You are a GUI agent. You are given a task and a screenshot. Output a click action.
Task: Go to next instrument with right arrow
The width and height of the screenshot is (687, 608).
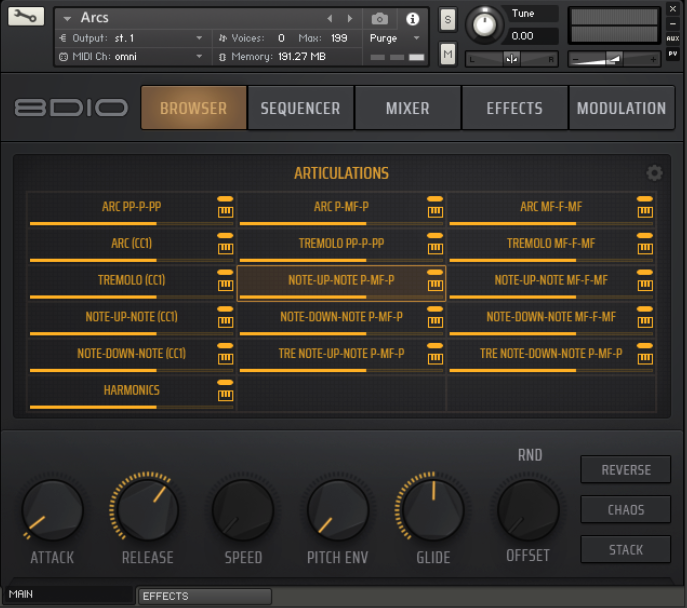coord(350,18)
